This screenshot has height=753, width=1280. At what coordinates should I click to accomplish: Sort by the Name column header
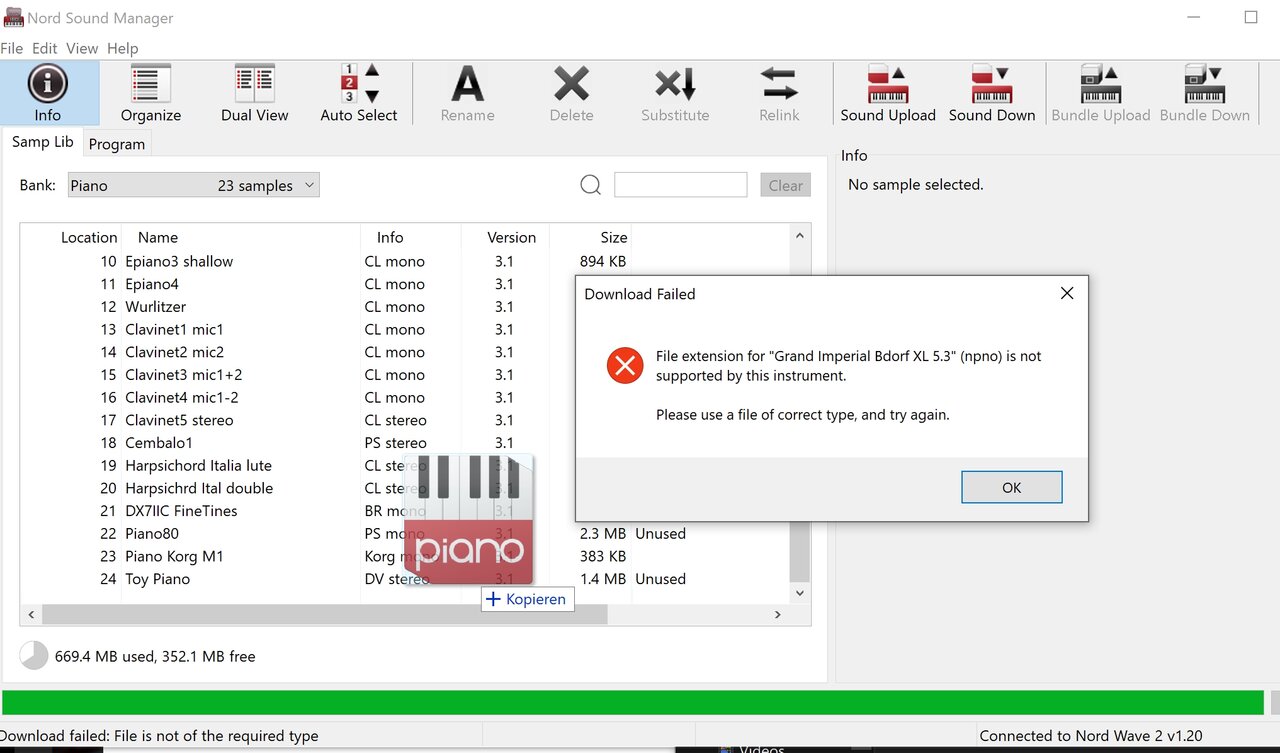tap(158, 237)
